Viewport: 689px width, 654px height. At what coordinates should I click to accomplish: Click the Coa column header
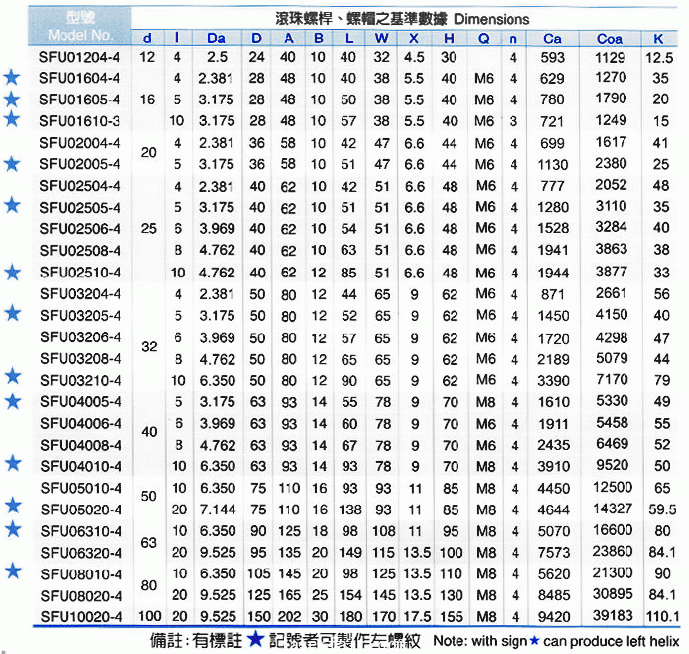pos(609,38)
